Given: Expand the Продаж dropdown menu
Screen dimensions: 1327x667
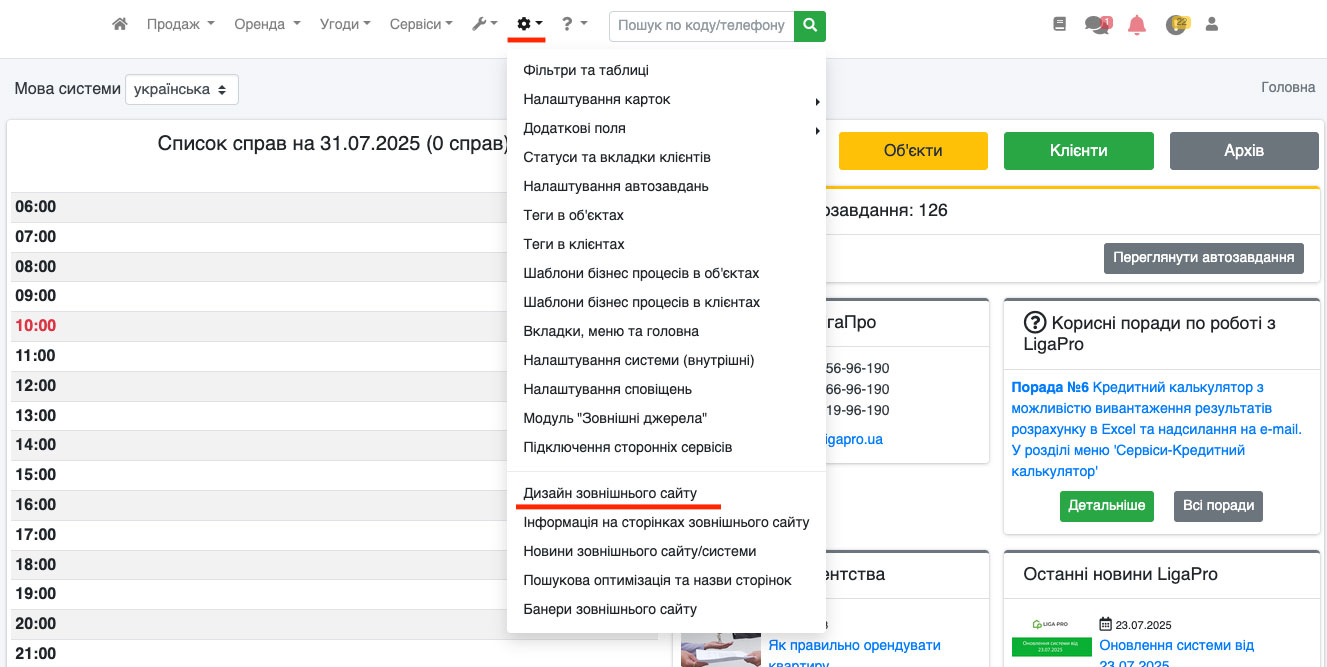Looking at the screenshot, I should pyautogui.click(x=180, y=24).
